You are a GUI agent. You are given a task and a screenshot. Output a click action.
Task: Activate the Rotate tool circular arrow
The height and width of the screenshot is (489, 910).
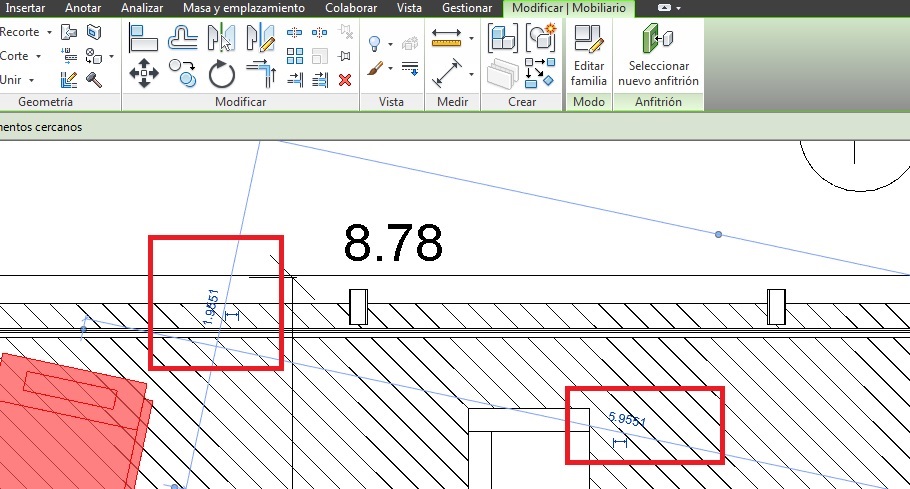221,73
